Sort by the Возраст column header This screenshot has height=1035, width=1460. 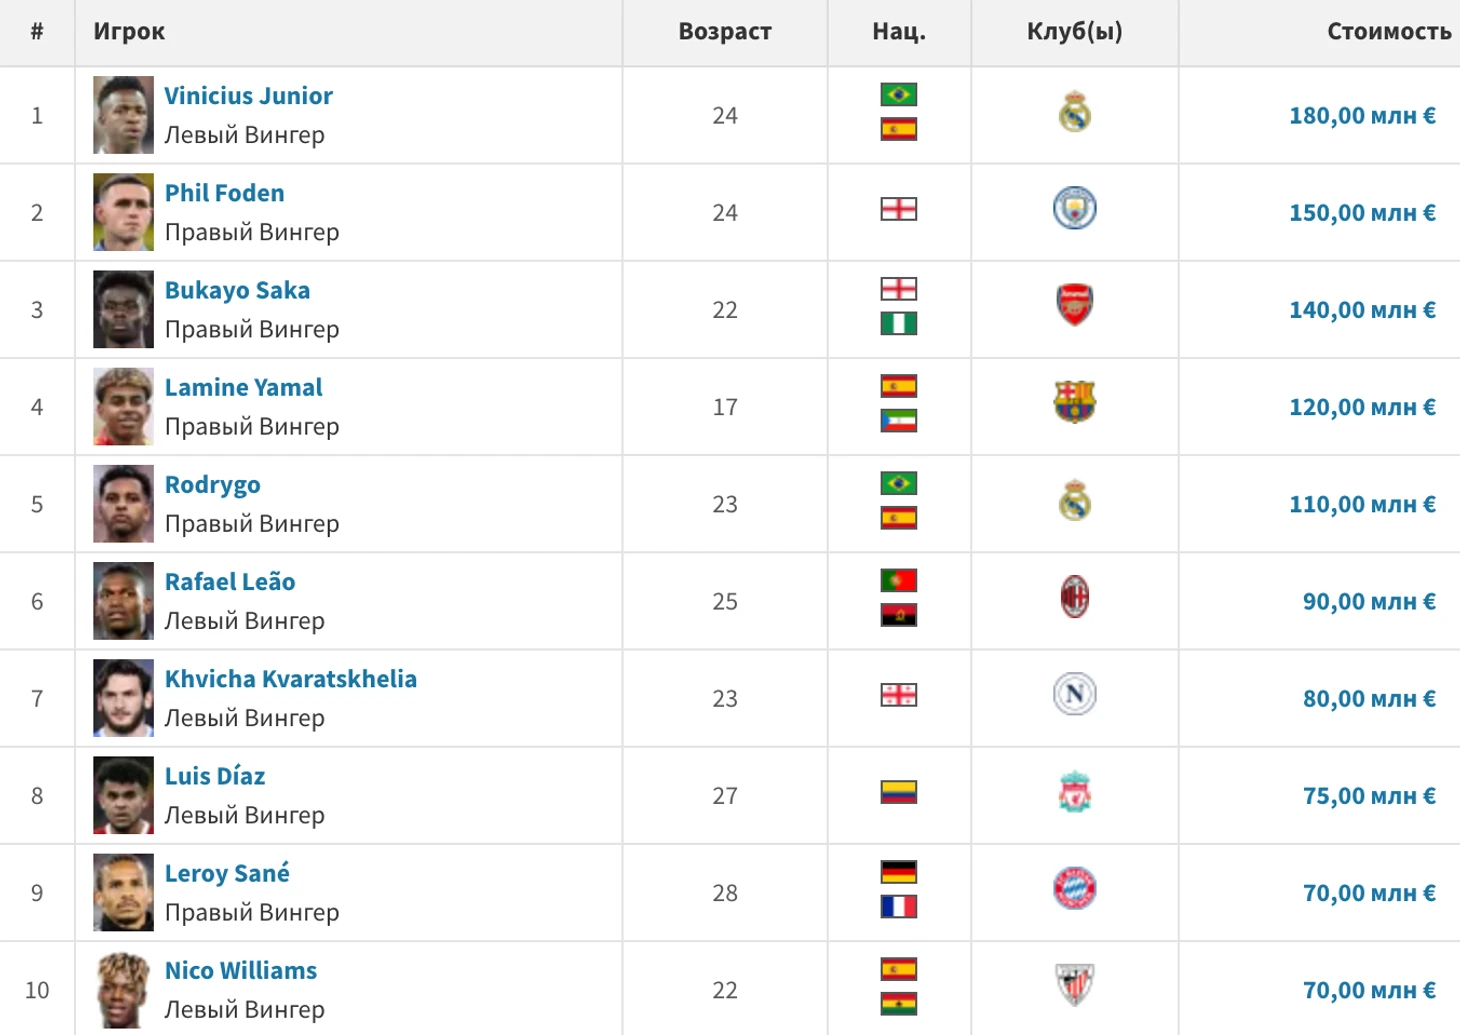pos(725,32)
